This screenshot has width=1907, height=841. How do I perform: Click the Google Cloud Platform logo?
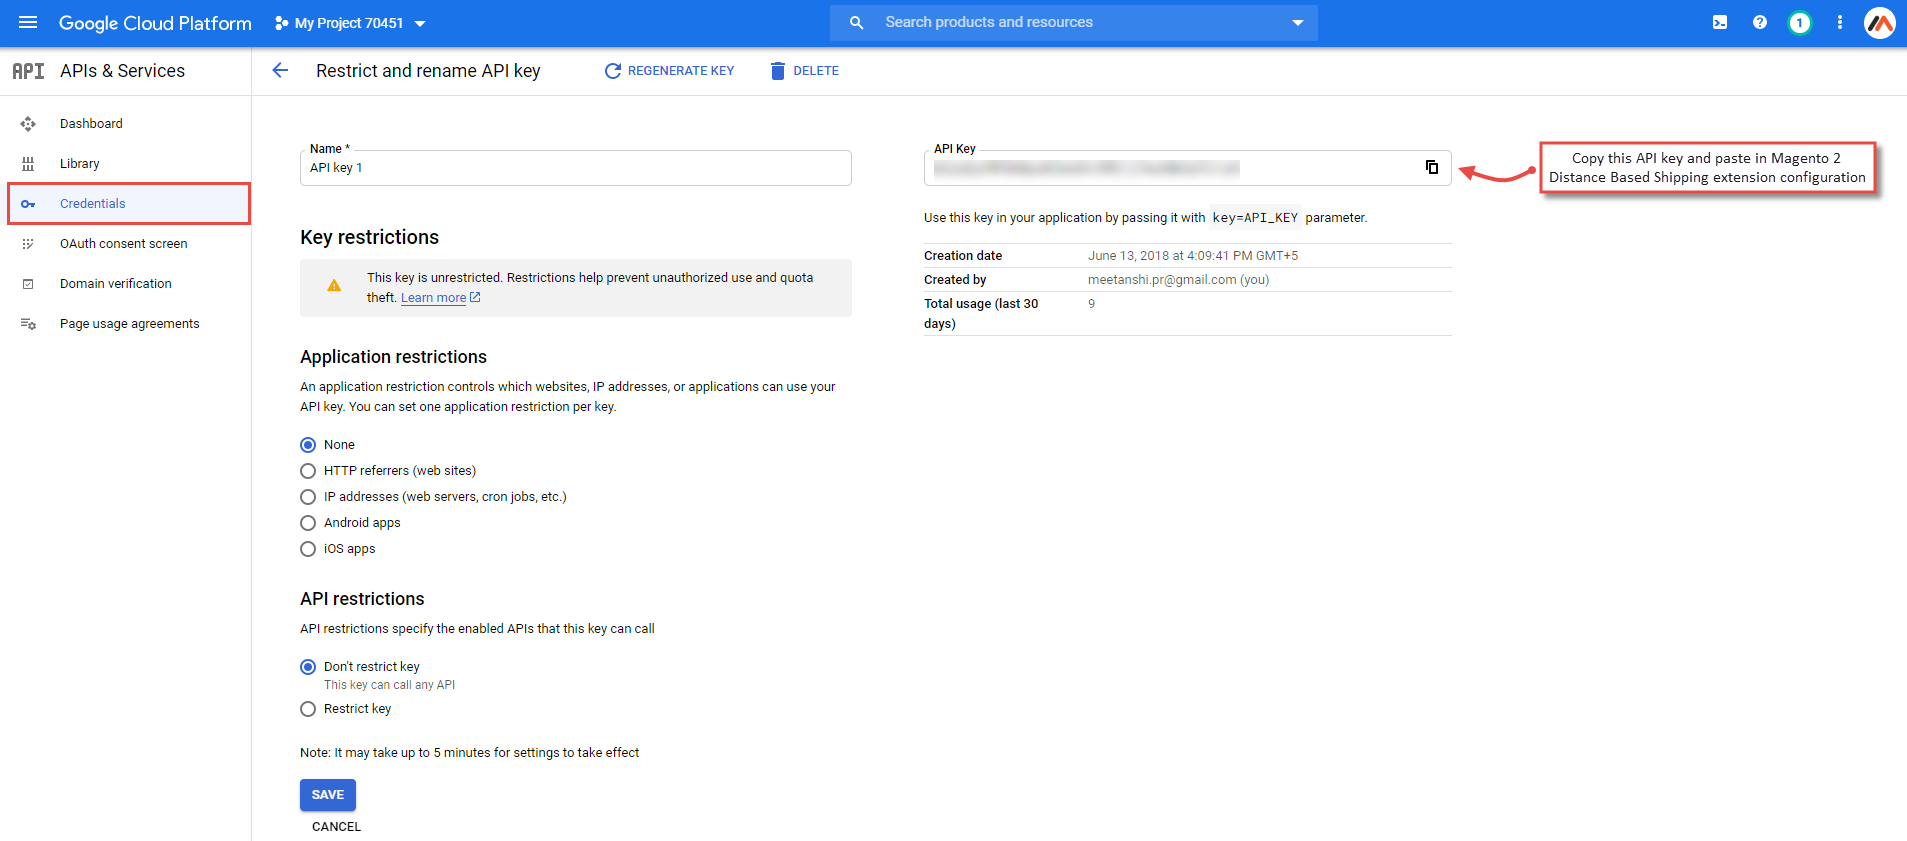tap(155, 23)
